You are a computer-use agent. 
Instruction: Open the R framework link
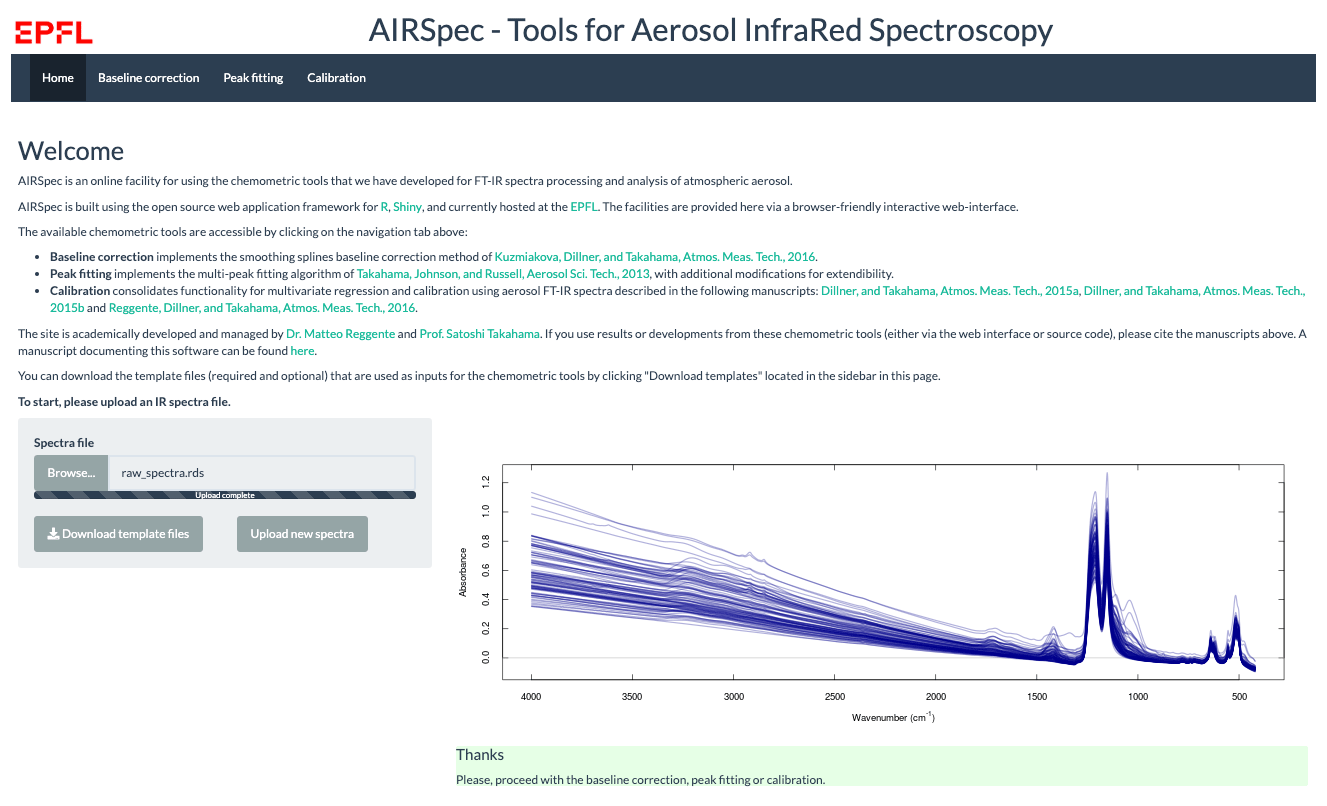click(x=384, y=207)
